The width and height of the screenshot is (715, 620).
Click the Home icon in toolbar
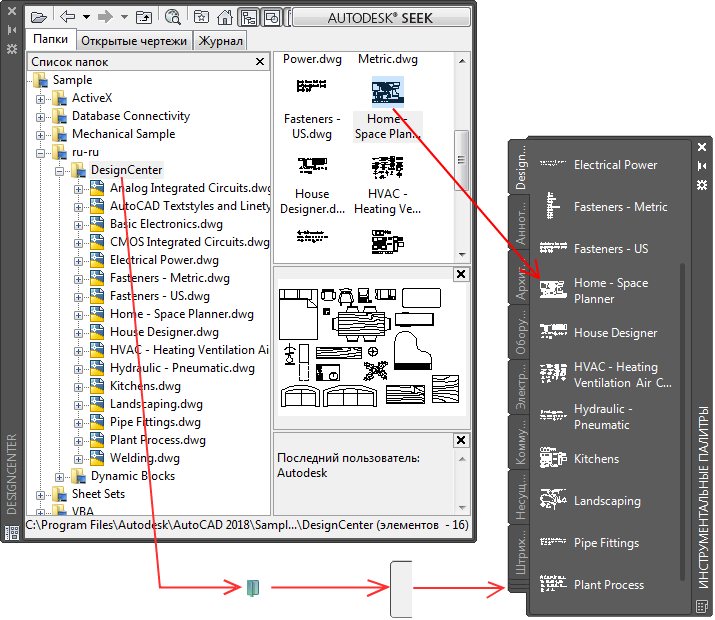click(x=224, y=18)
